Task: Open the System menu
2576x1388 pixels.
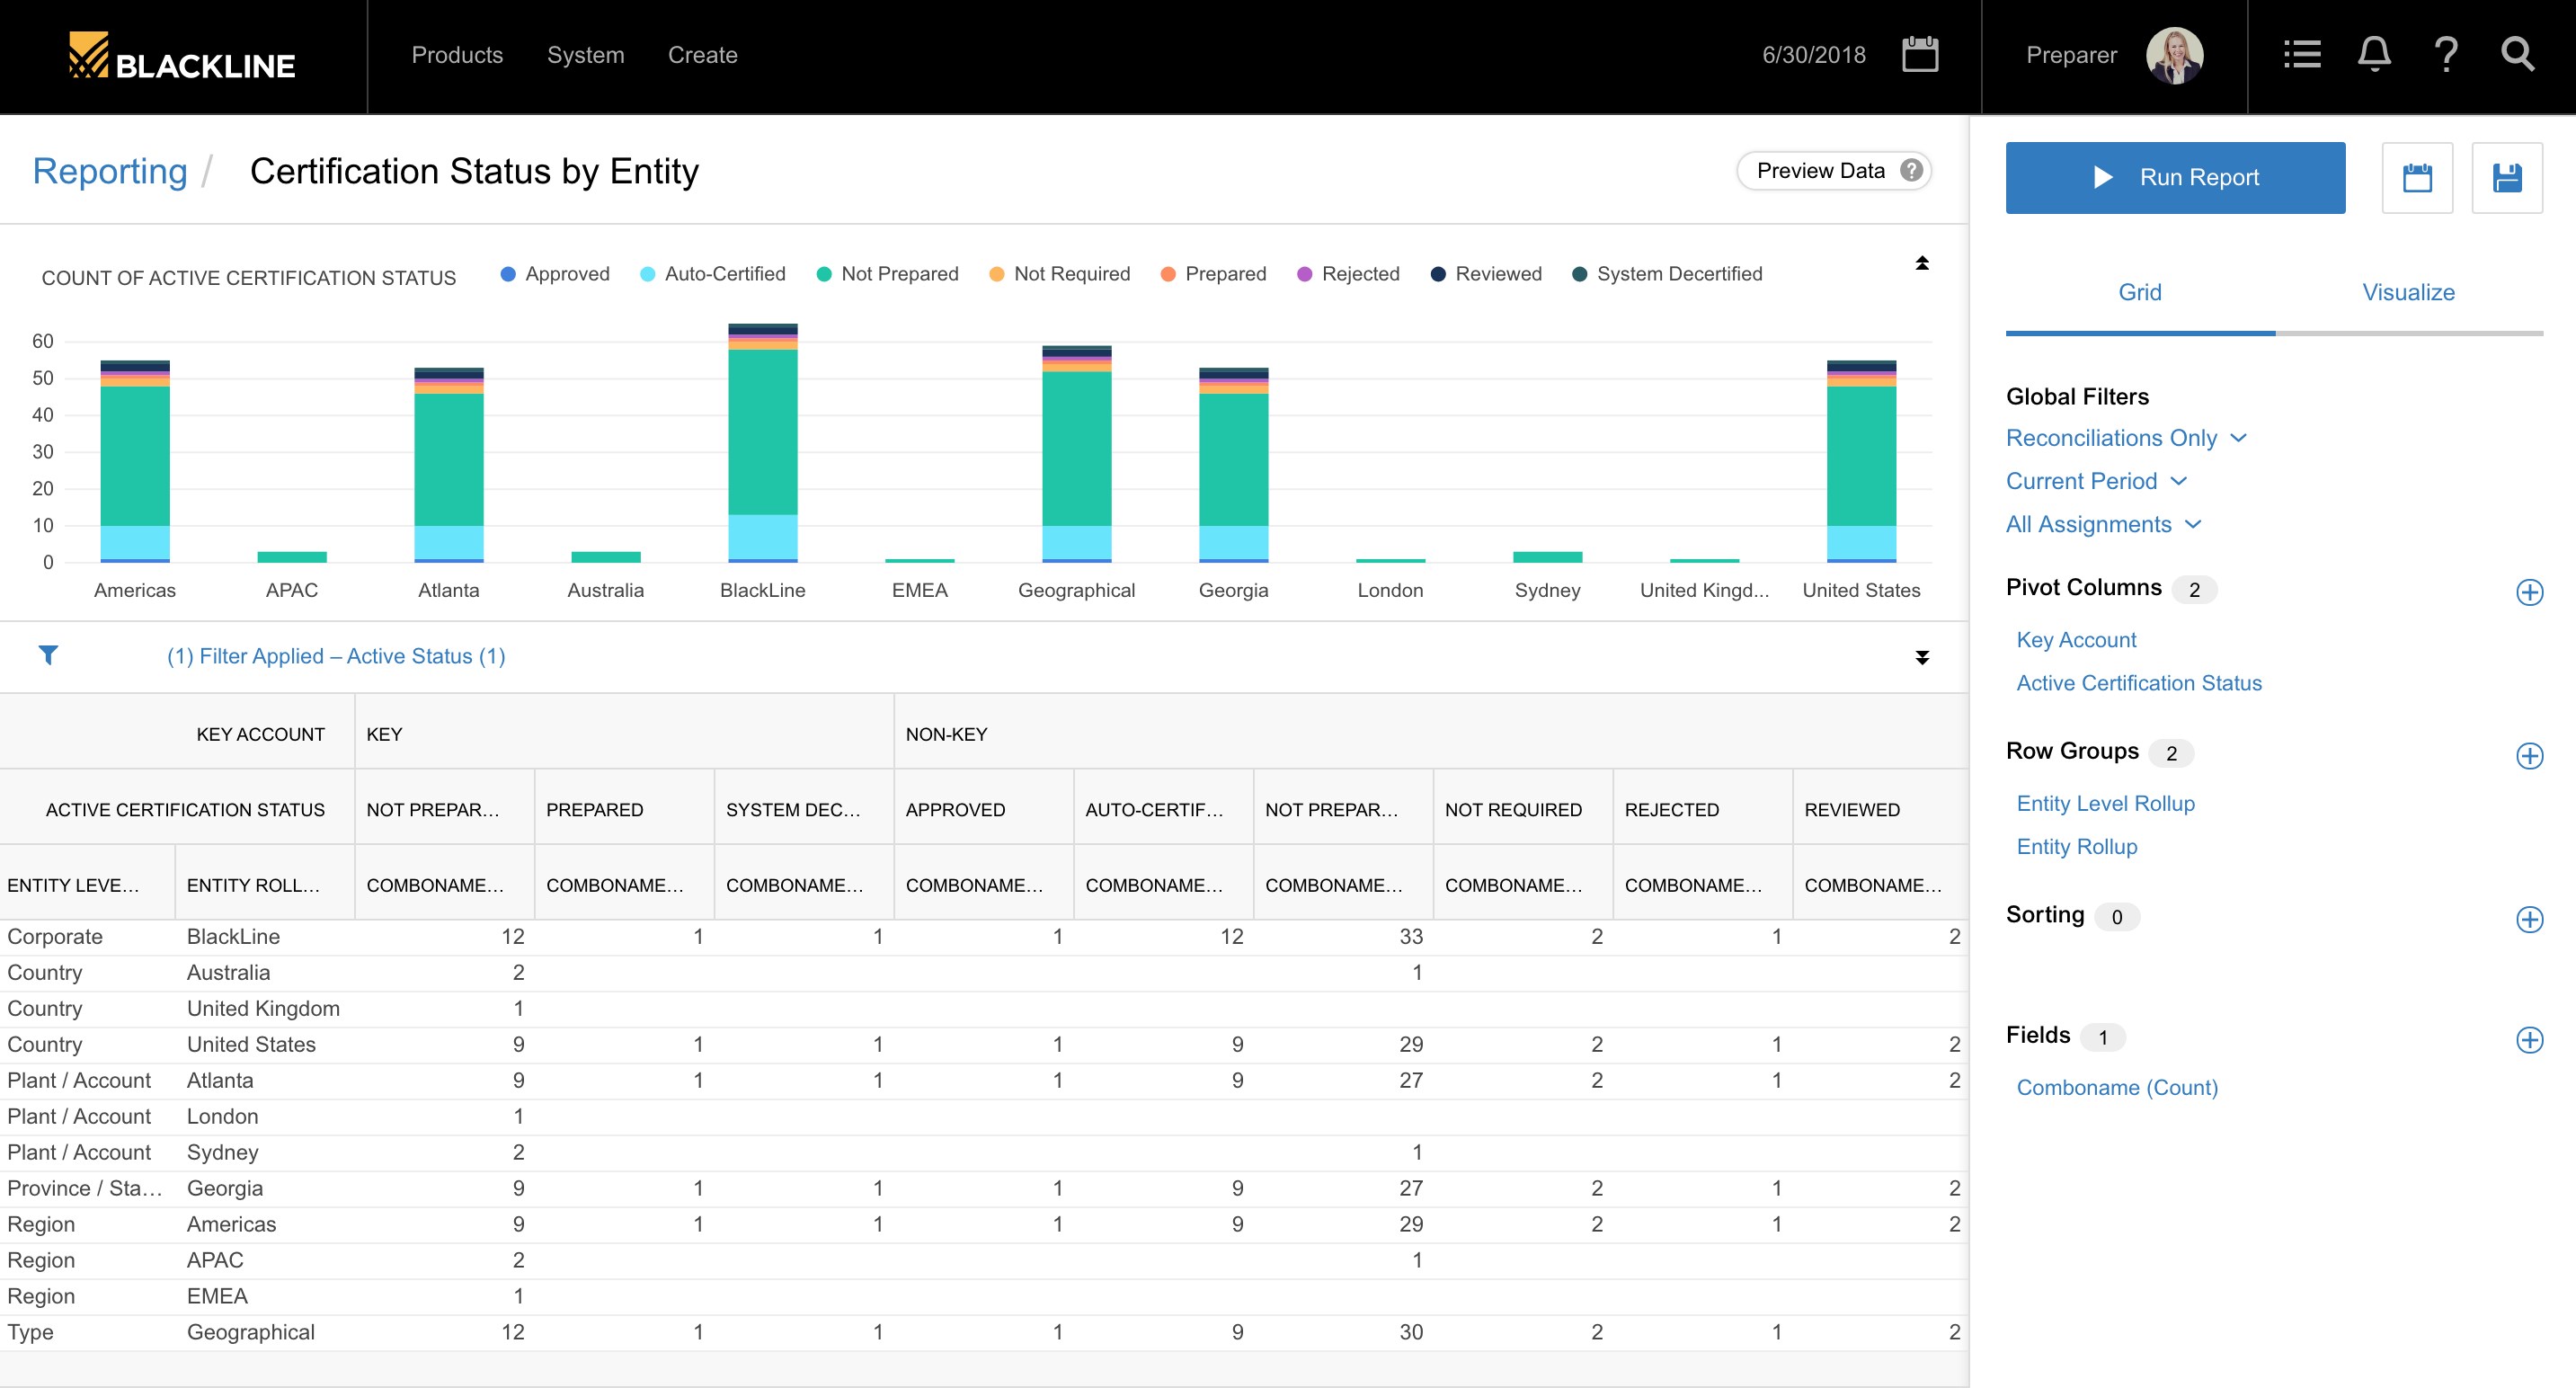Action: pyautogui.click(x=585, y=55)
